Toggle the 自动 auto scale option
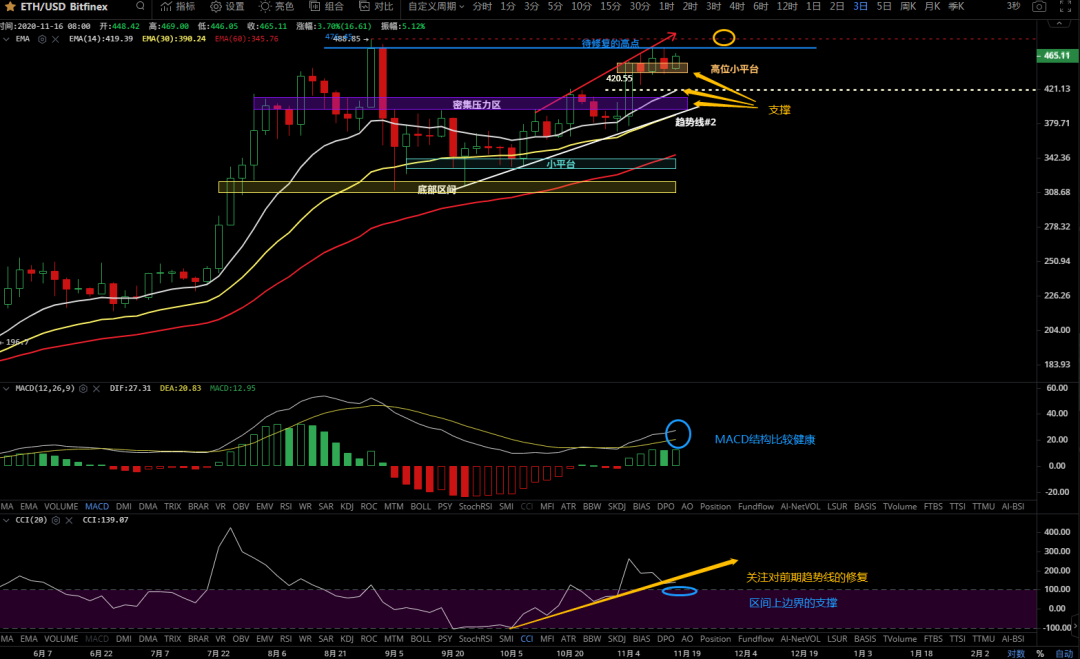Screen dimensions: 1080x659 pyautogui.click(x=1065, y=653)
